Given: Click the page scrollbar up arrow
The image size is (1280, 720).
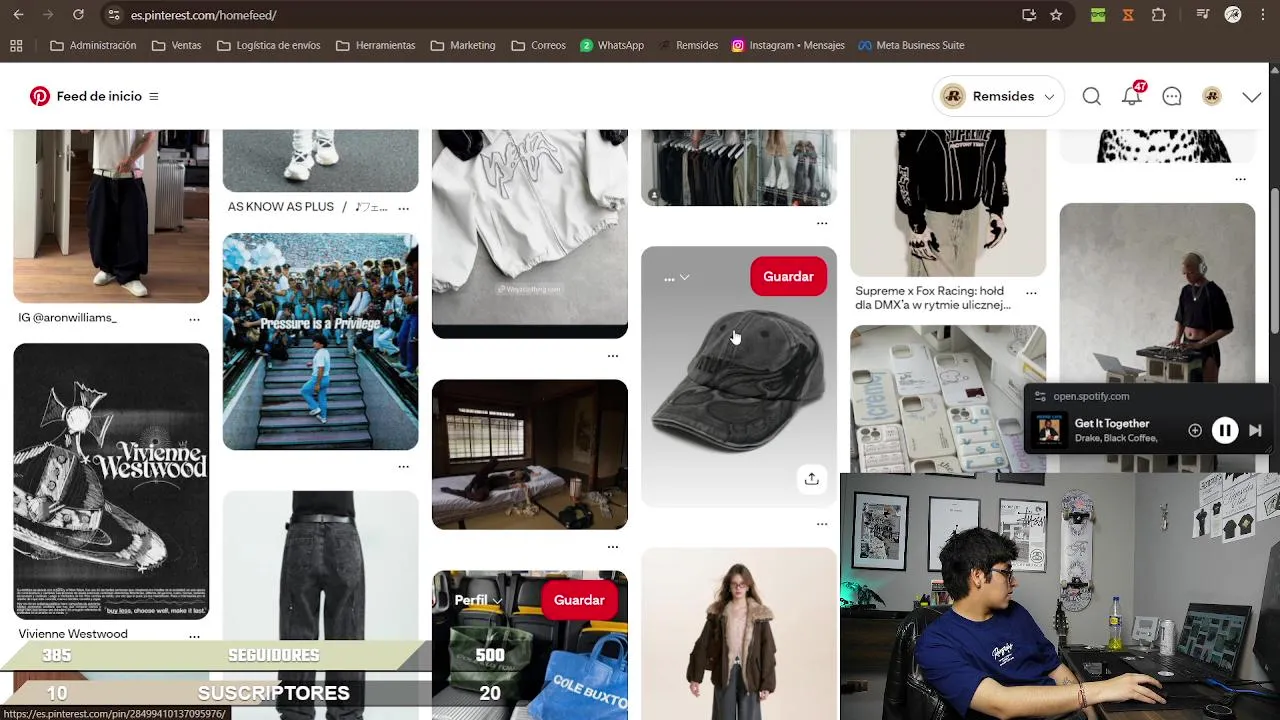Looking at the screenshot, I should 1274,69.
